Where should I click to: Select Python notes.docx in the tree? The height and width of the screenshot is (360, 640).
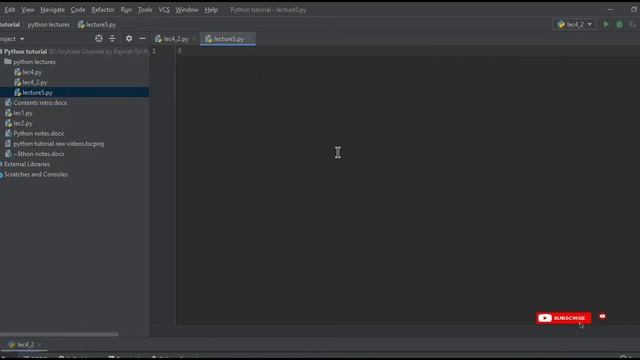pos(38,133)
